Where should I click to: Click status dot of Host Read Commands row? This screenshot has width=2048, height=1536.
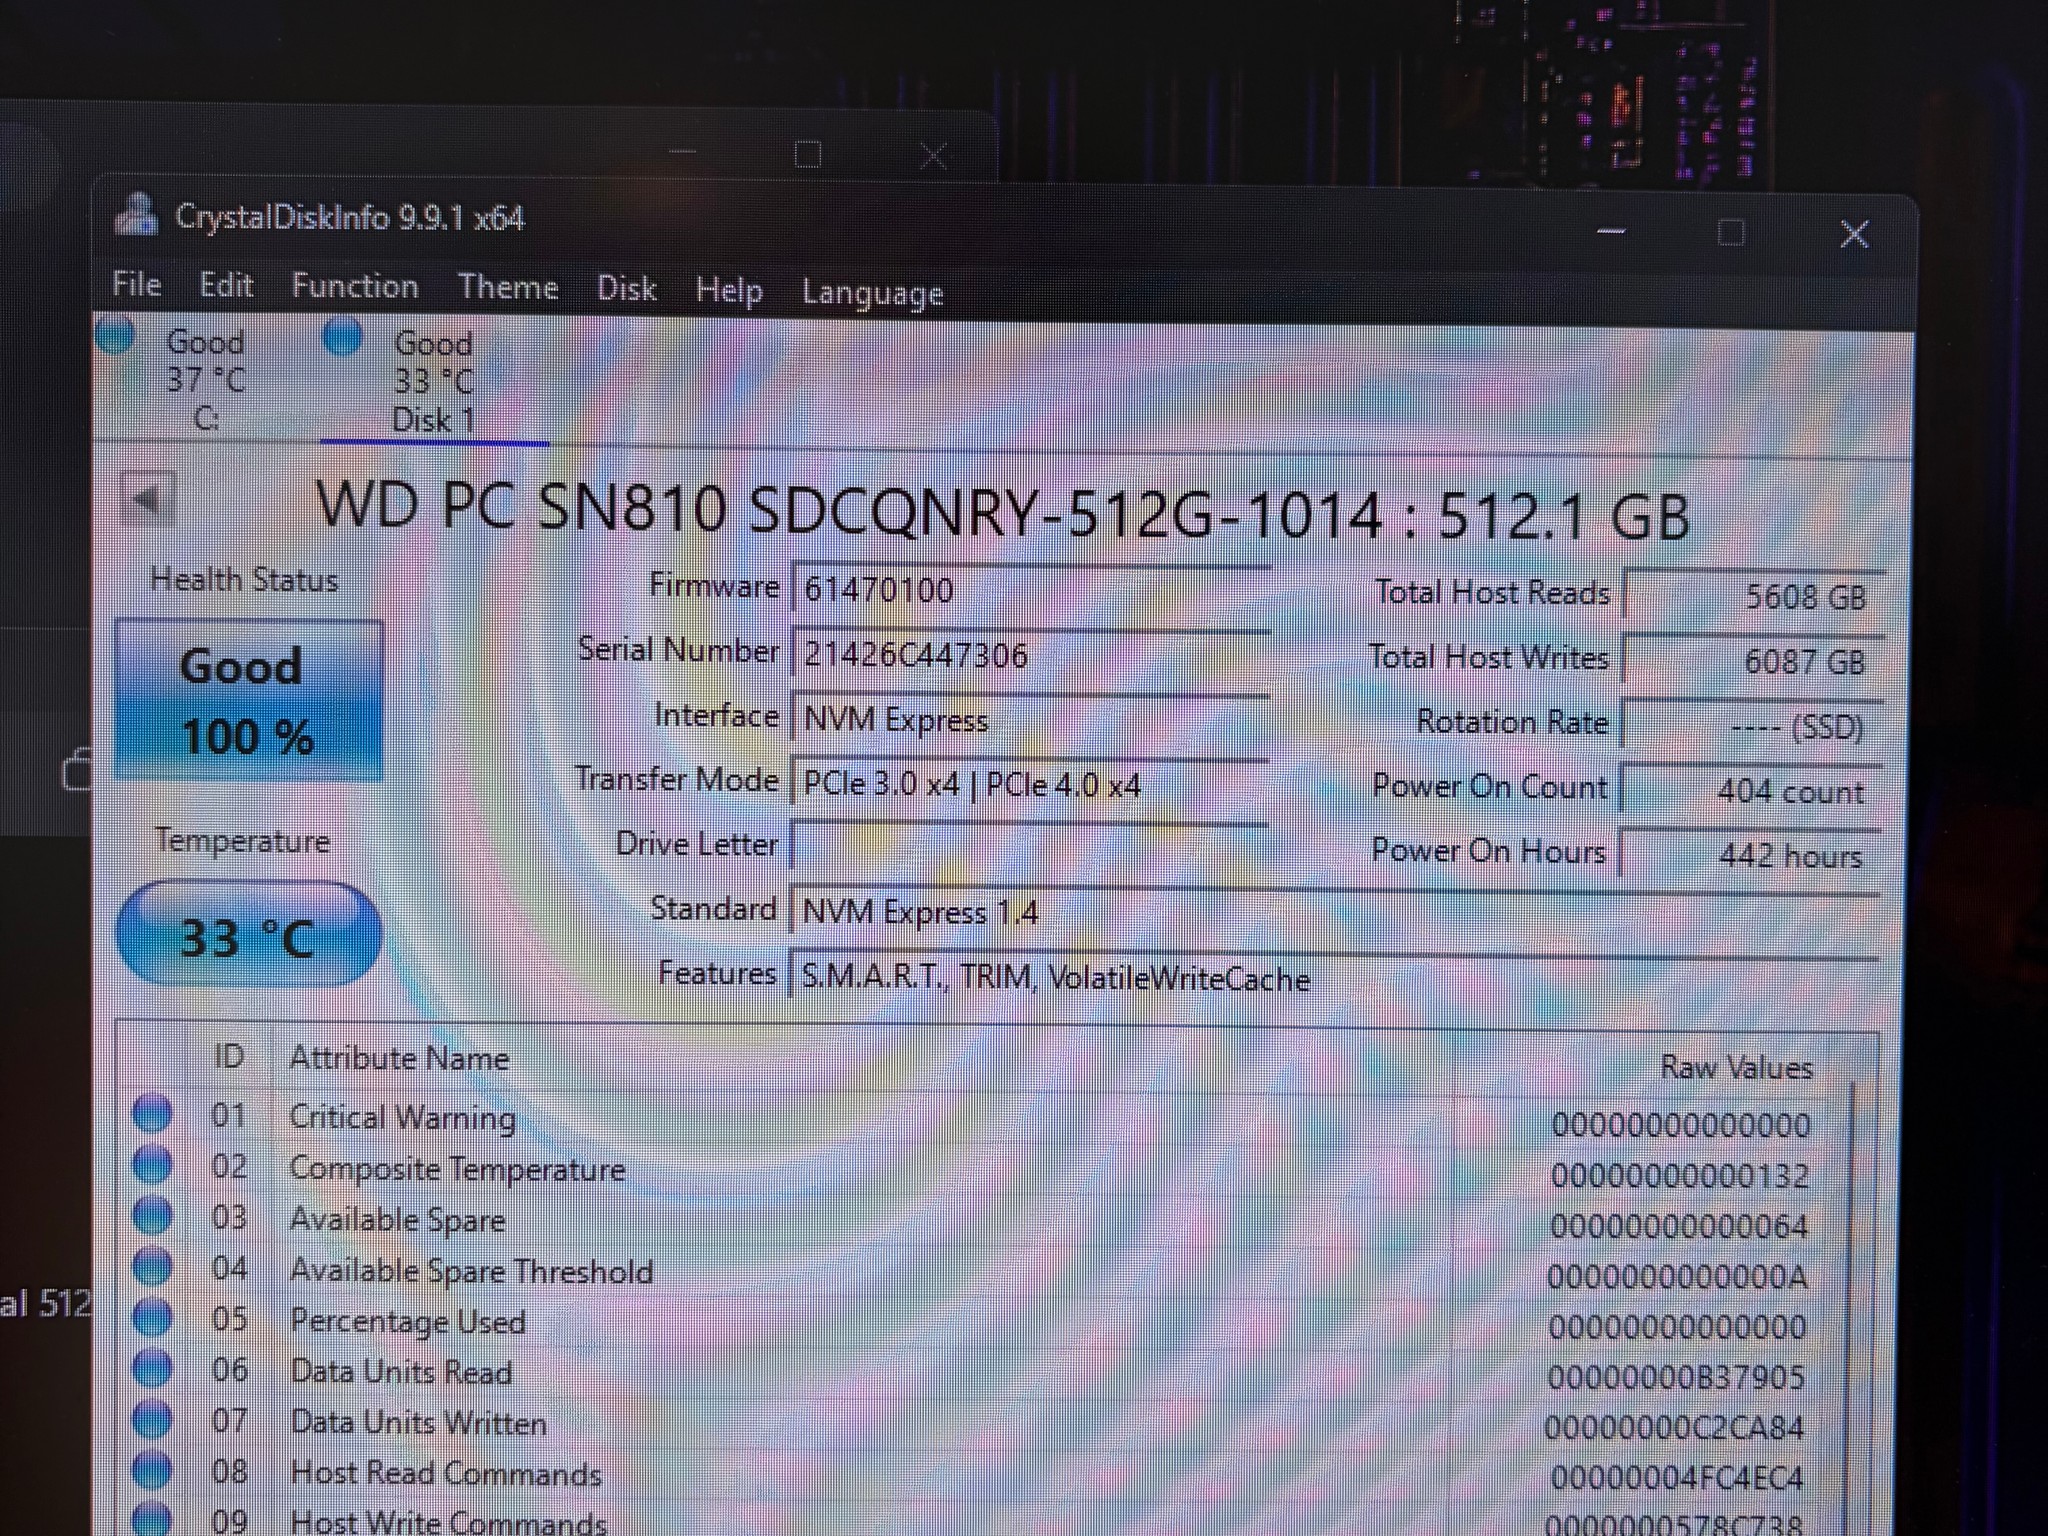pos(153,1469)
